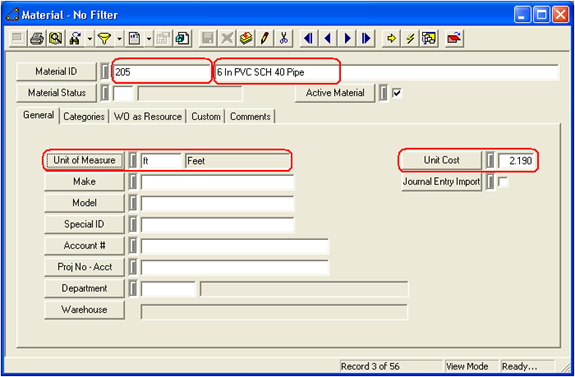The width and height of the screenshot is (575, 377).
Task: Click the Department code input field
Action: tap(168, 289)
